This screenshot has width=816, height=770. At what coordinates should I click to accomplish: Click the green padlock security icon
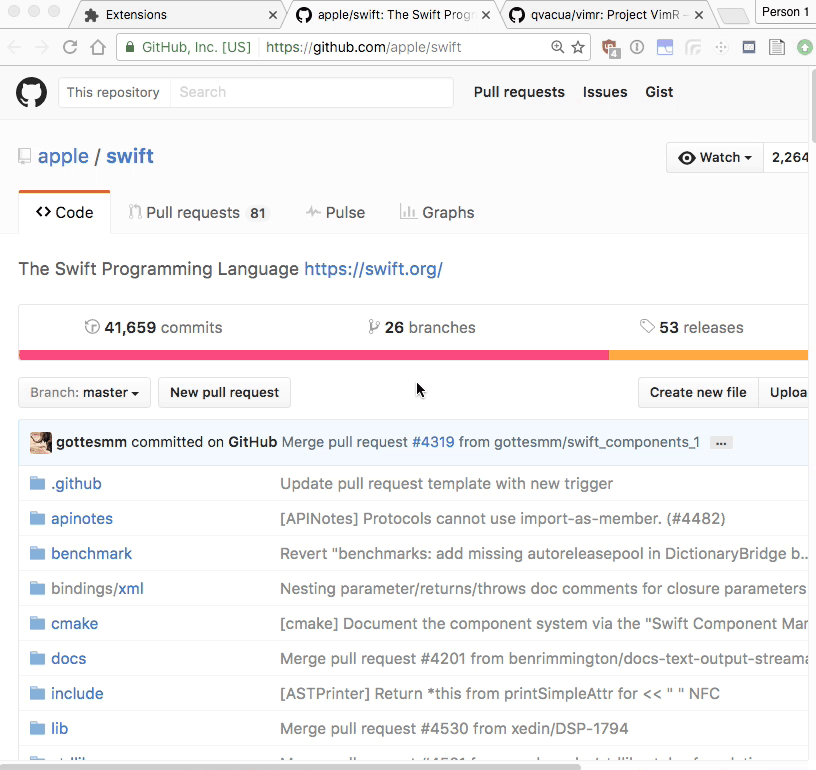tap(130, 47)
